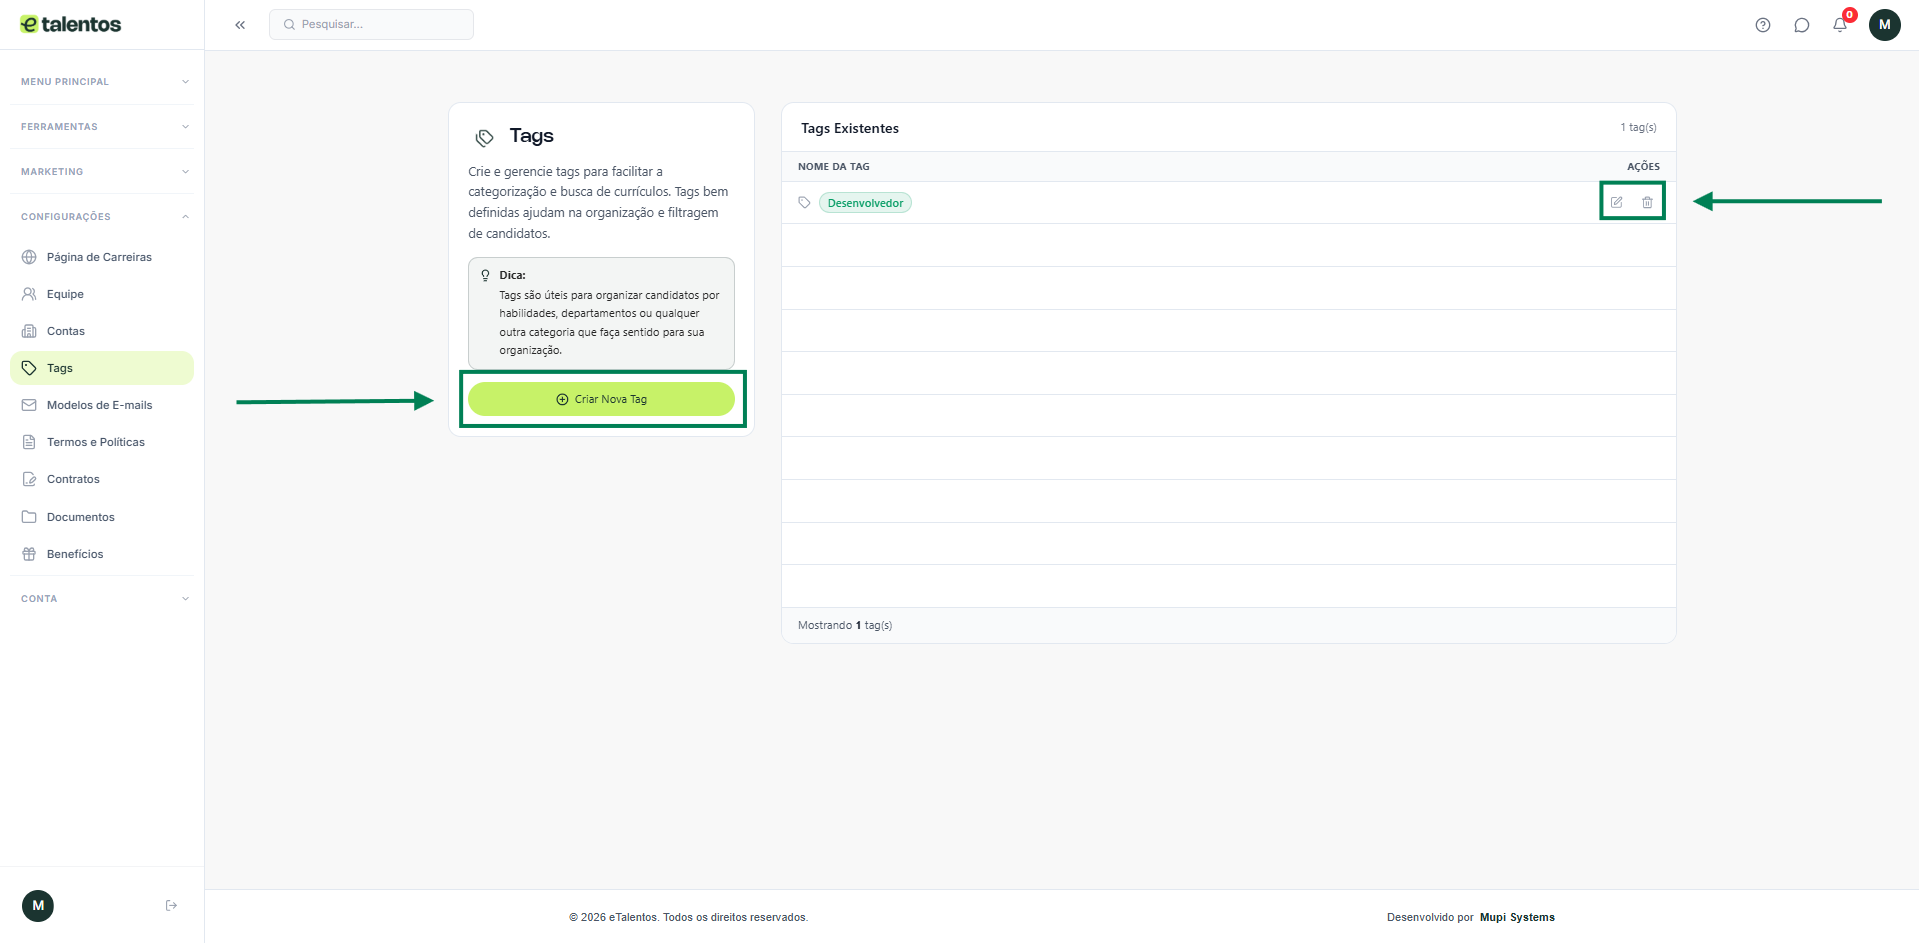Click the eTalentos logo
This screenshot has height=943, width=1919.
point(71,24)
